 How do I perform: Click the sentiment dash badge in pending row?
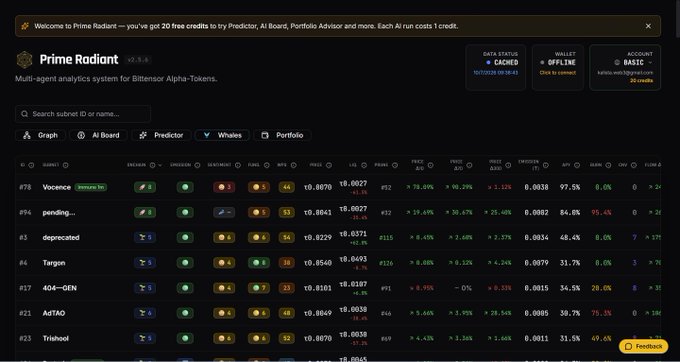pyautogui.click(x=224, y=212)
